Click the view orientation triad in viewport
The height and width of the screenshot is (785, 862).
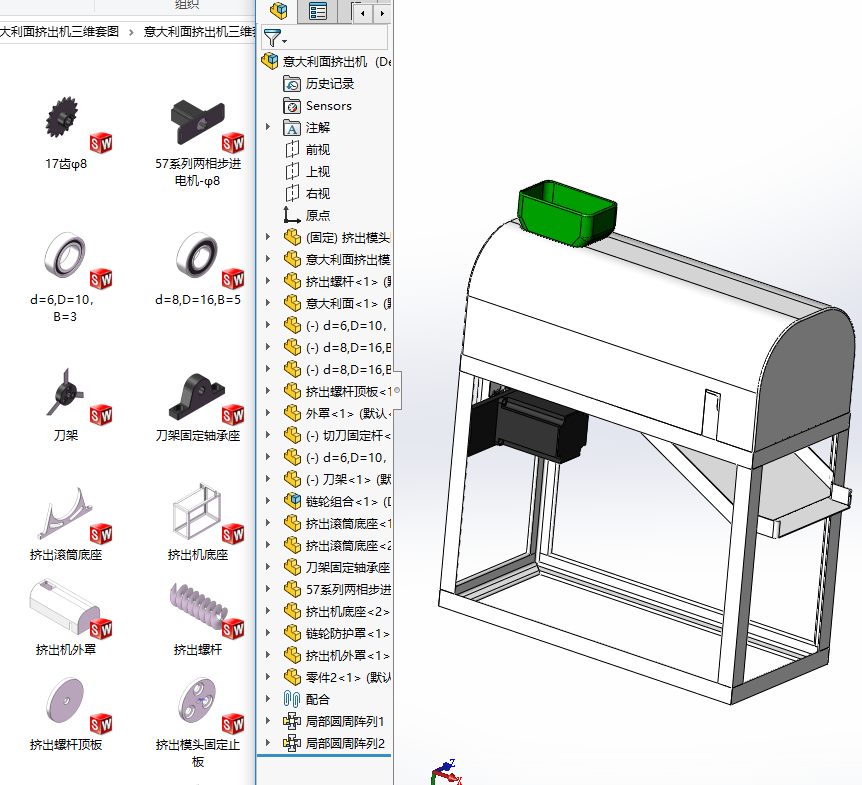click(446, 772)
